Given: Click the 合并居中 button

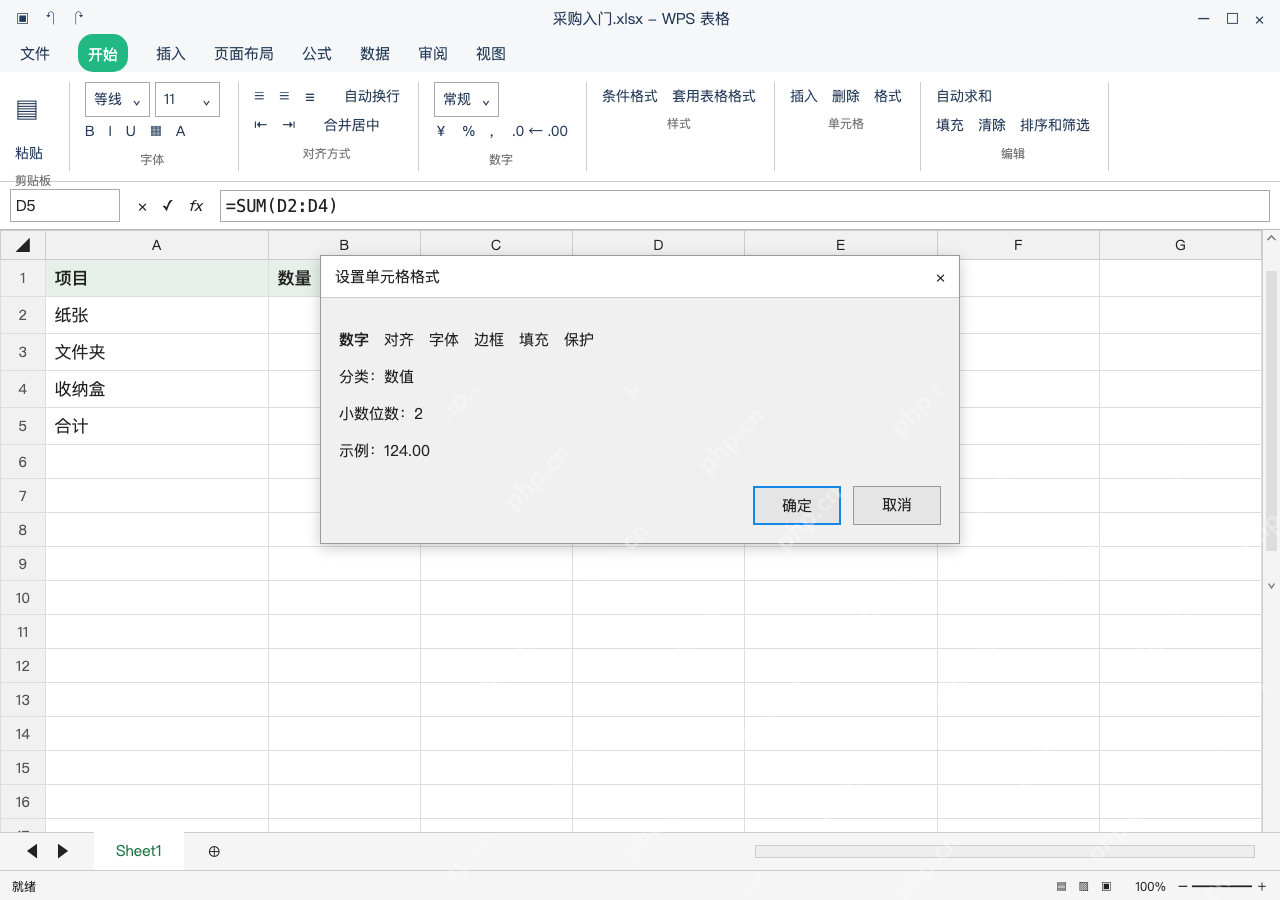Looking at the screenshot, I should click(352, 125).
